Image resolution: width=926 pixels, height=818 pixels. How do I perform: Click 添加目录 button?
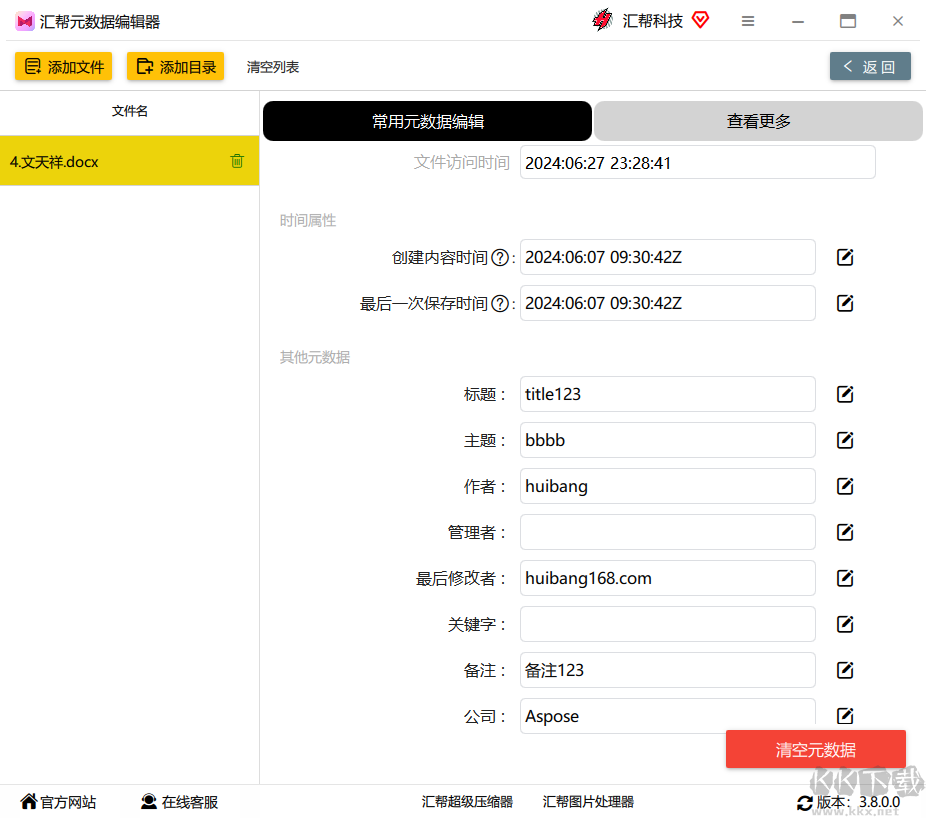[175, 67]
